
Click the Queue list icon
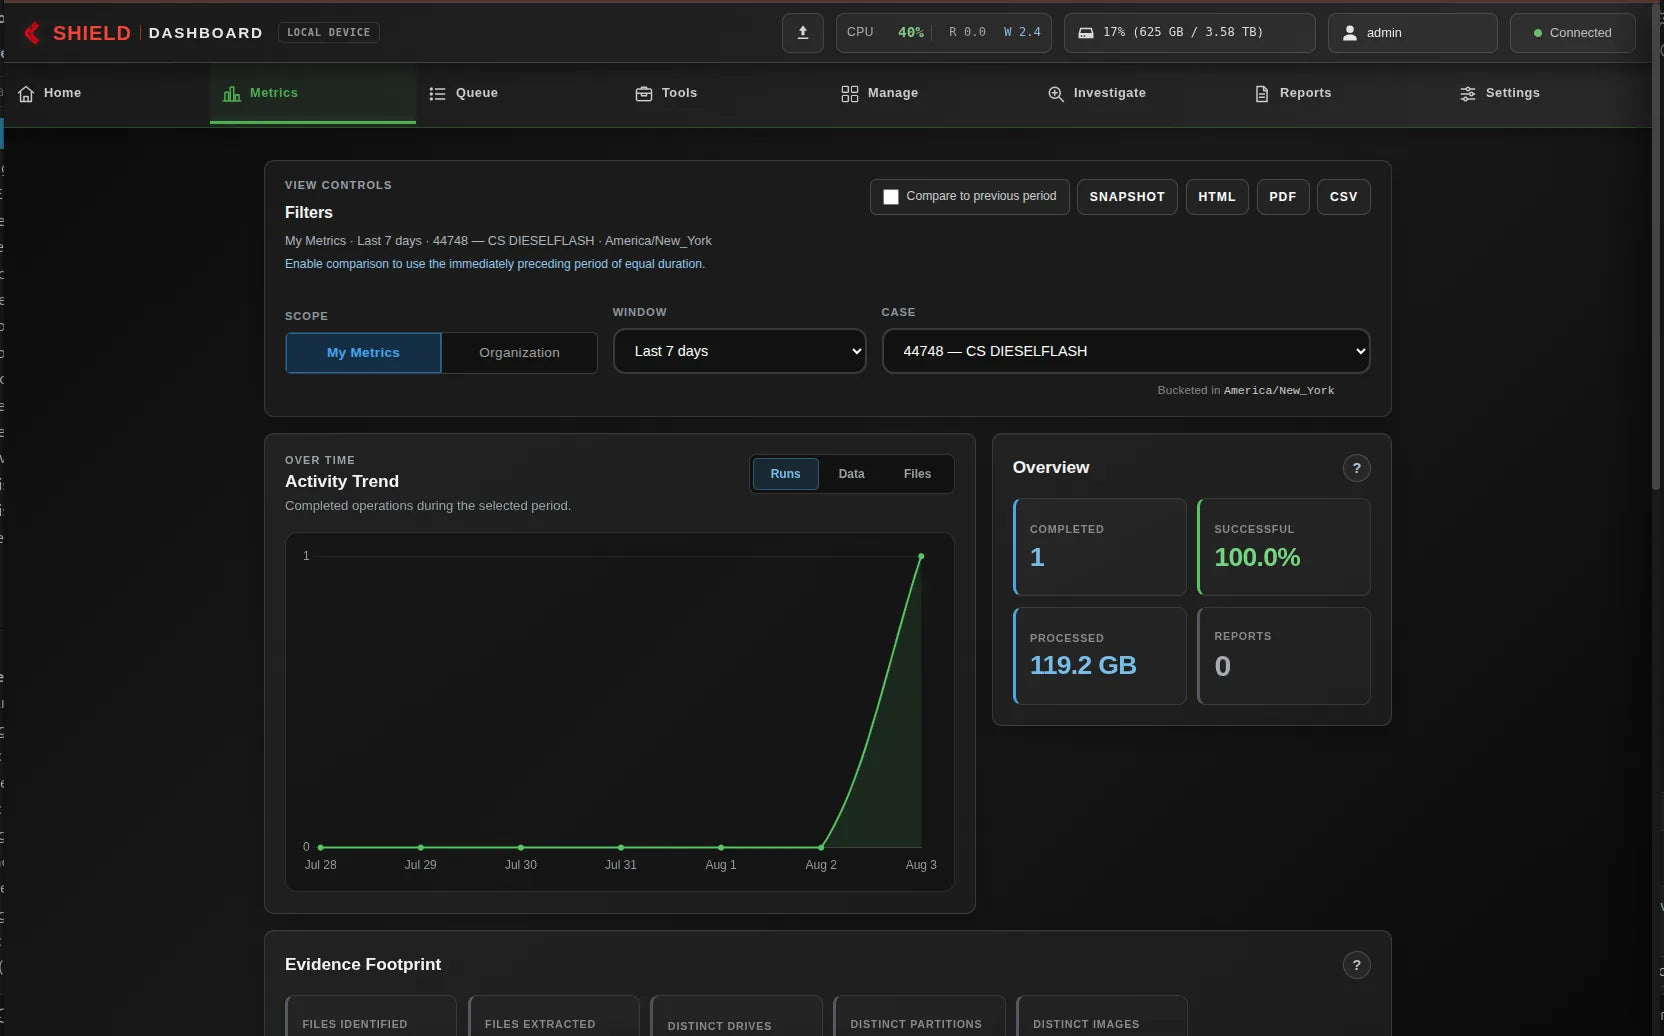437,93
